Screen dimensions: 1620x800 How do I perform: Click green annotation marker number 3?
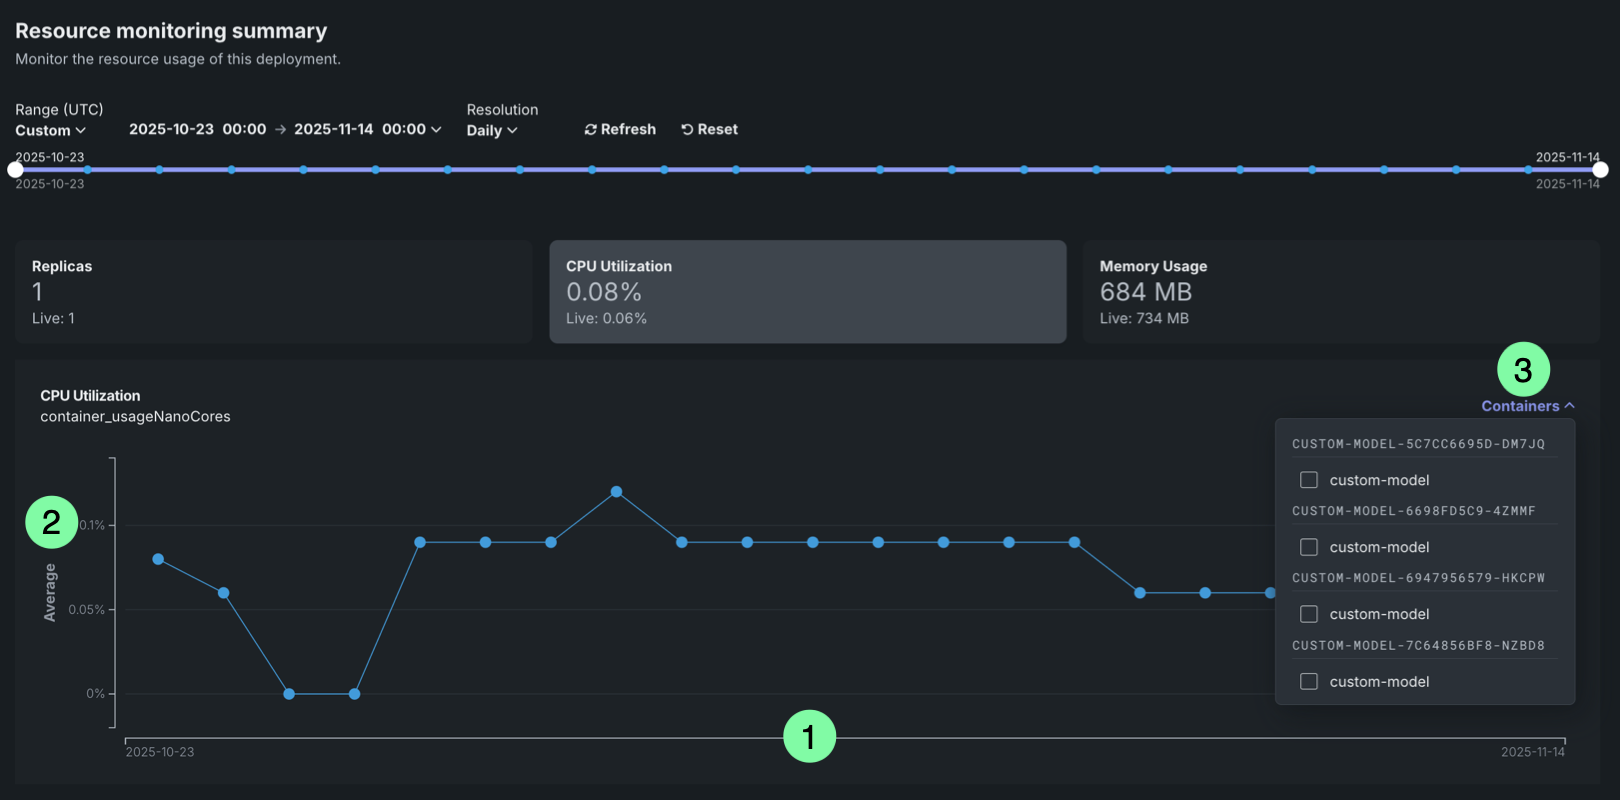pyautogui.click(x=1523, y=370)
